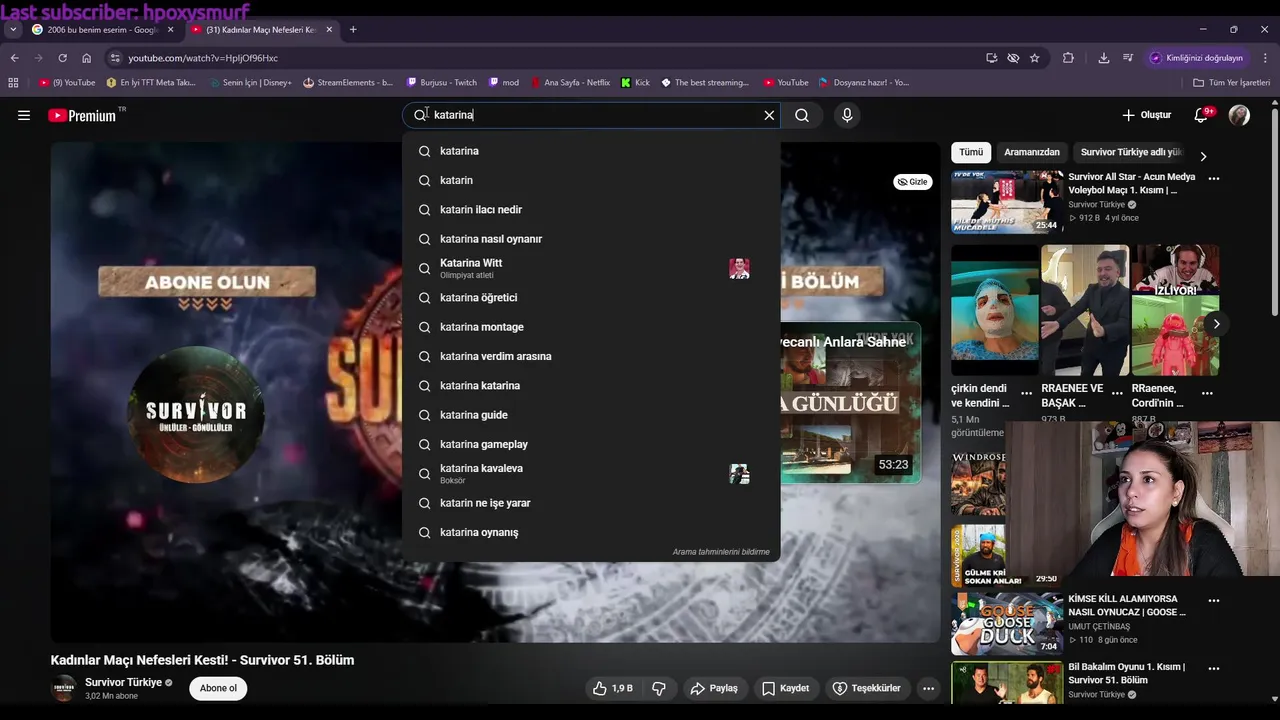Open the browser home page
This screenshot has width=1280, height=720.
tap(87, 58)
